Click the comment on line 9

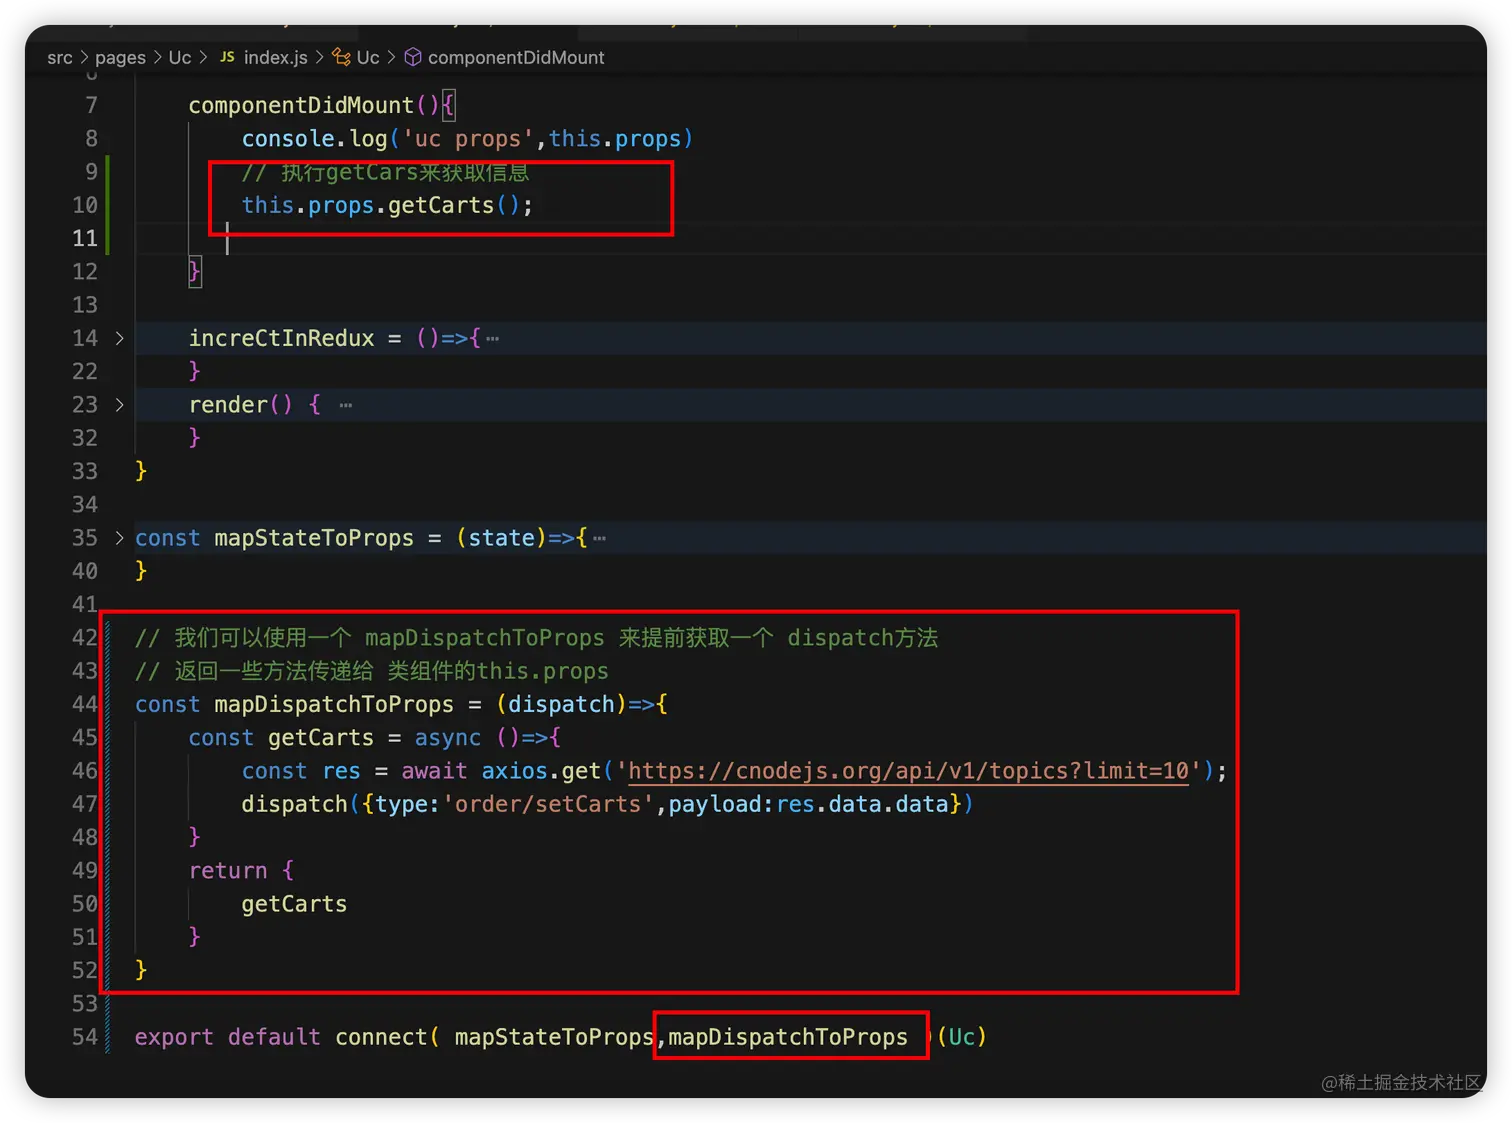(x=385, y=172)
